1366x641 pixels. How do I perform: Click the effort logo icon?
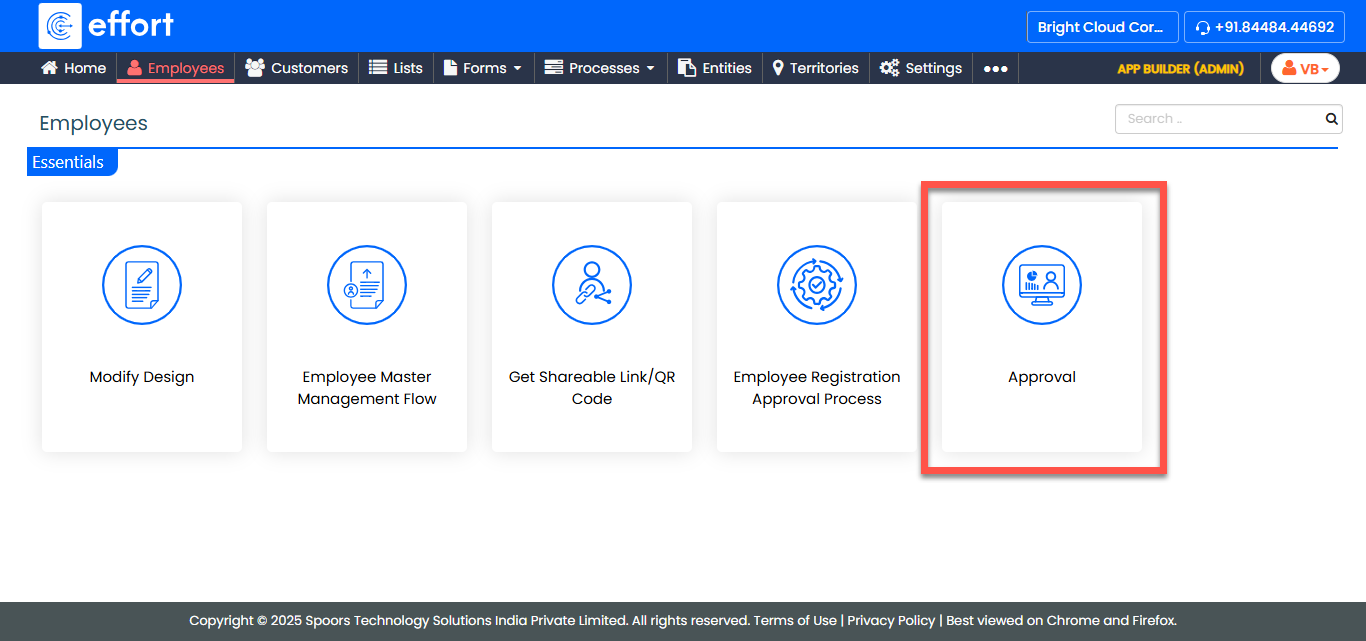click(60, 26)
